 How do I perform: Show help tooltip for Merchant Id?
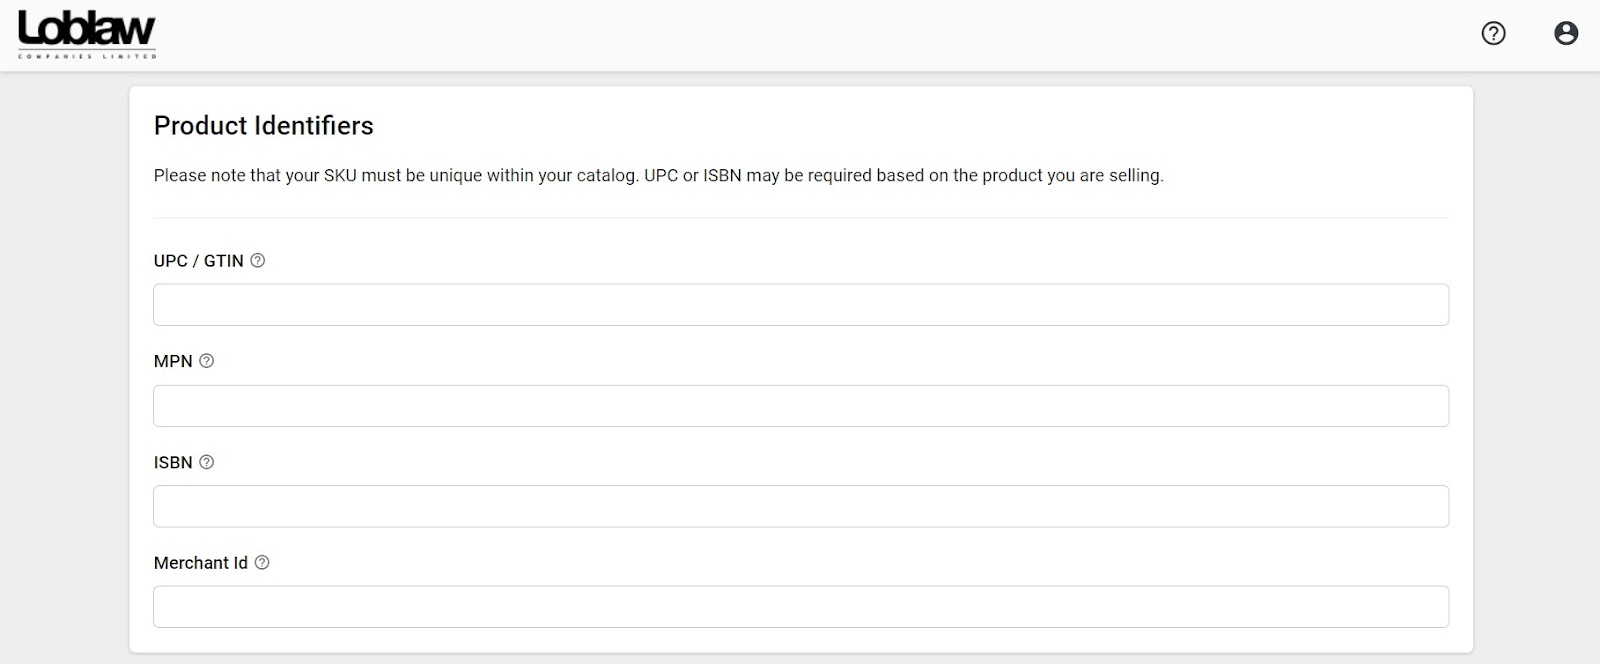(262, 563)
